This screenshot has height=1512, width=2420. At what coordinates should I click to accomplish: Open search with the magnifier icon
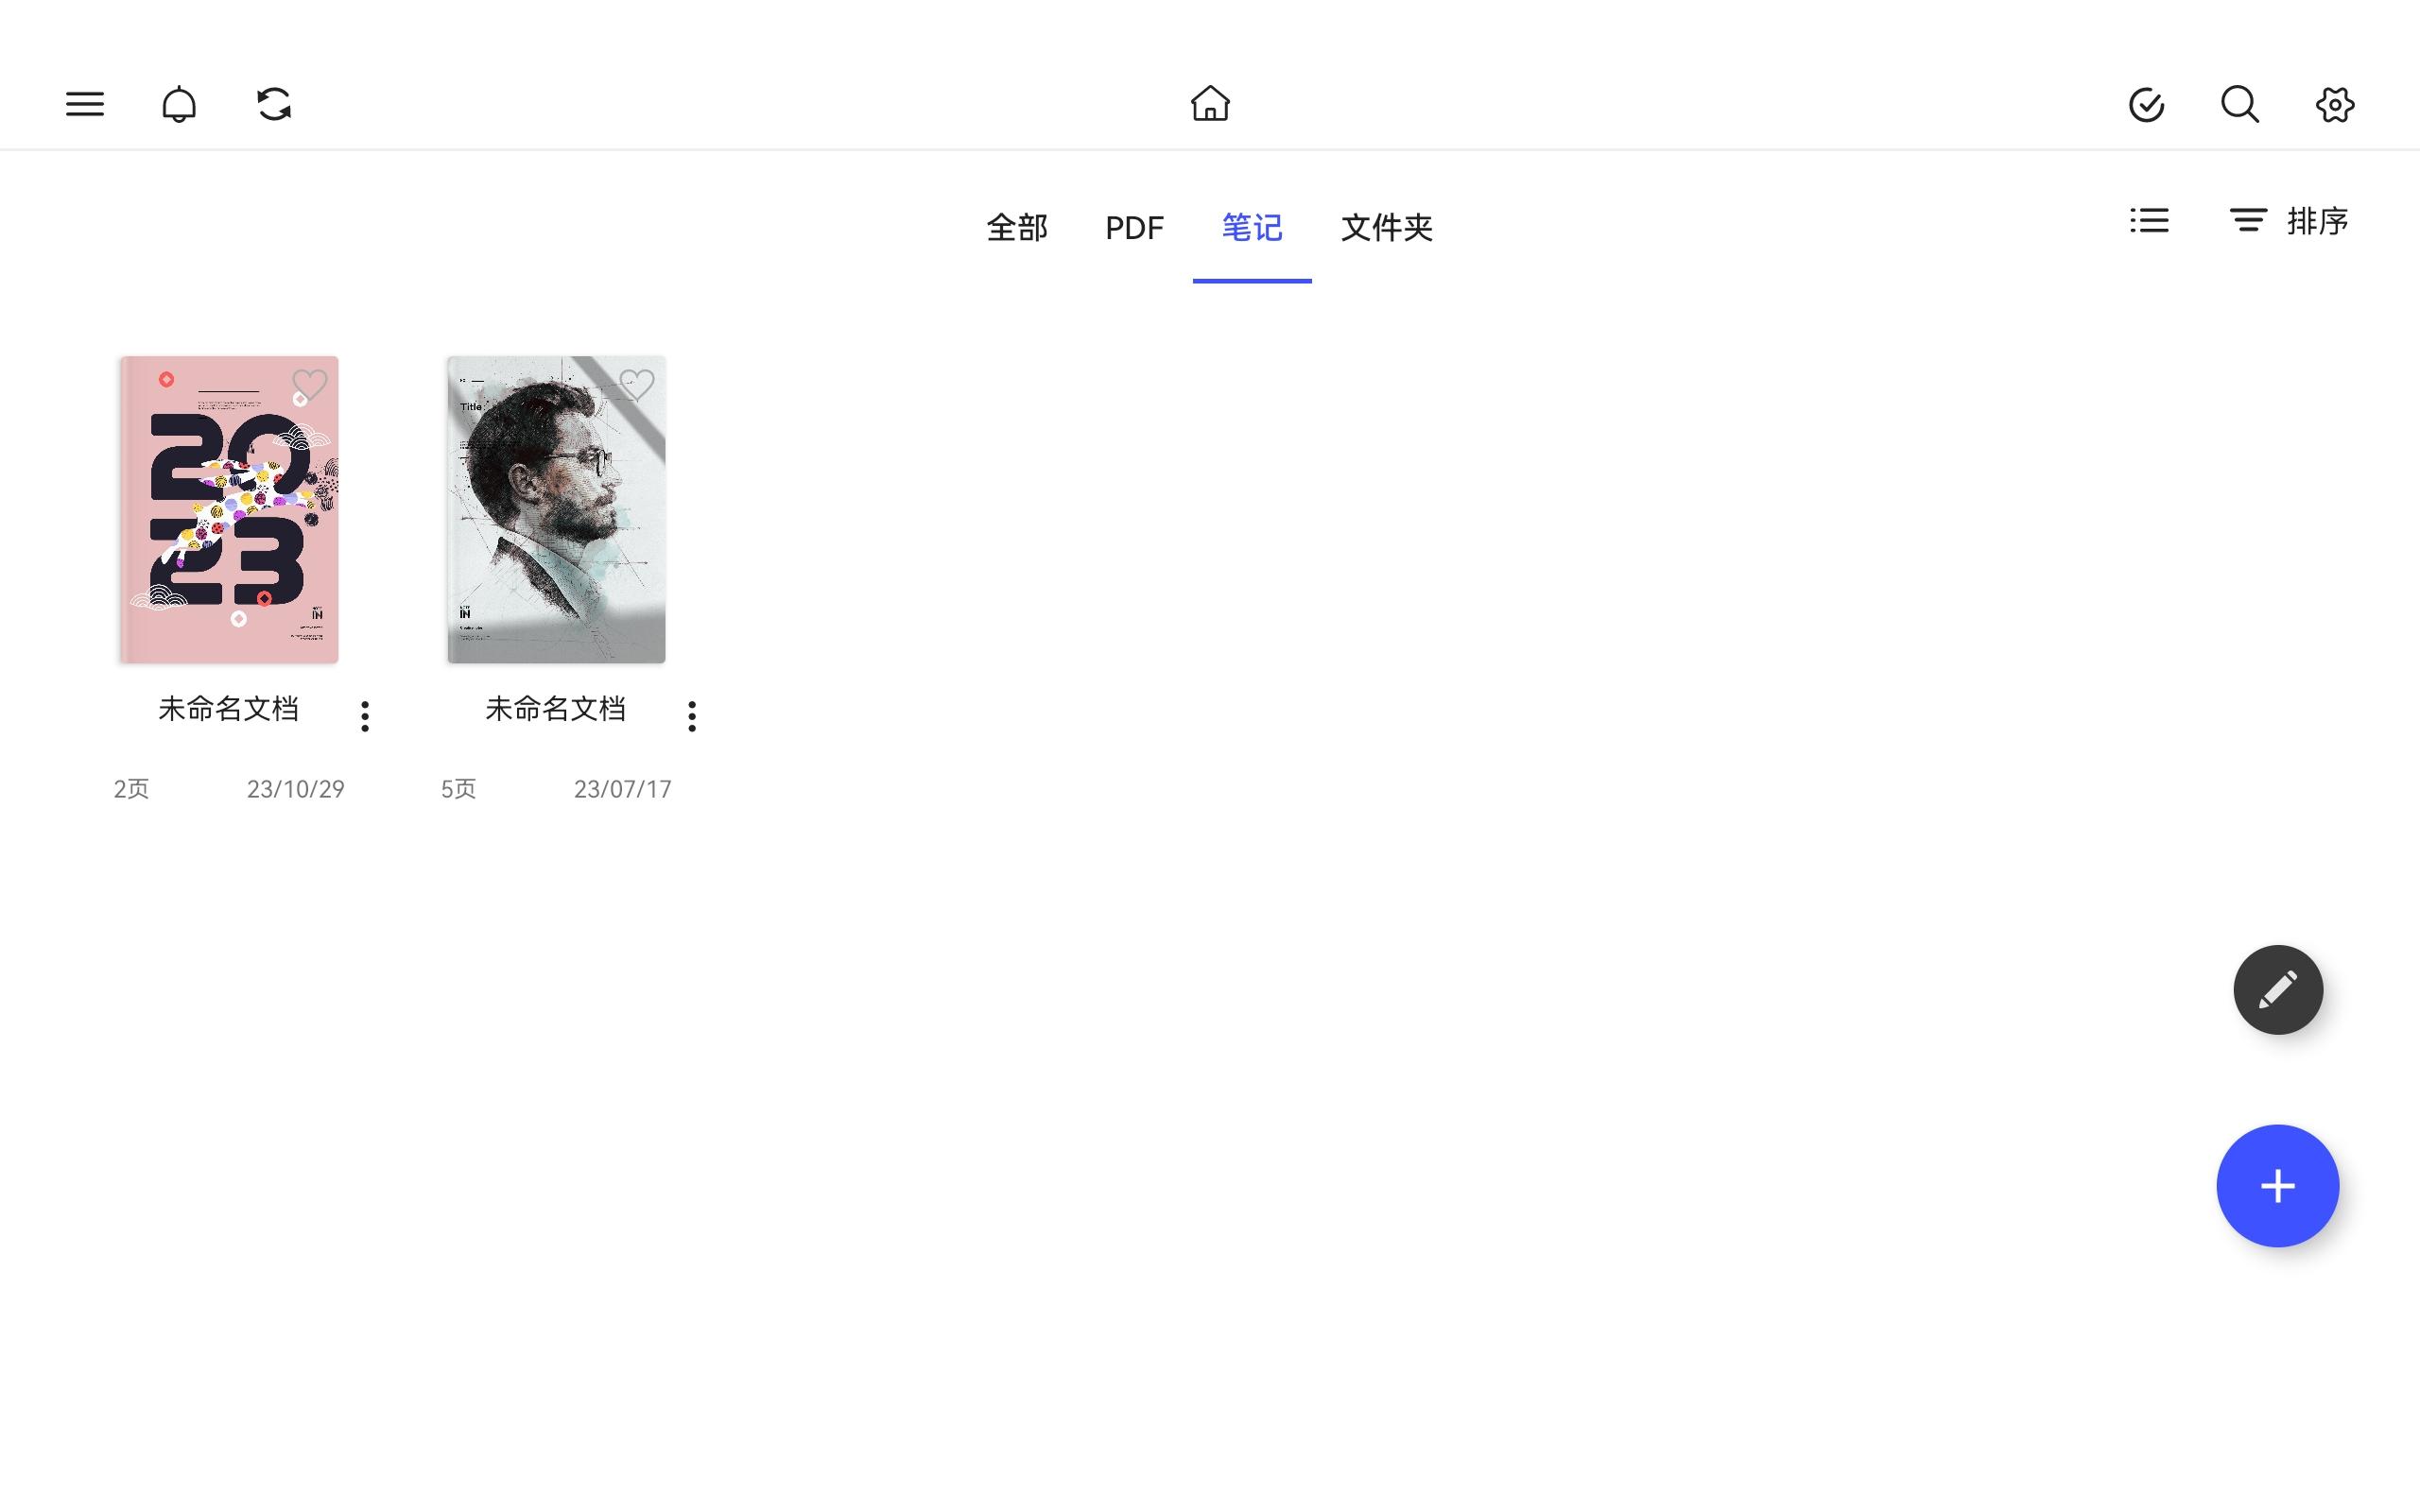(2240, 104)
